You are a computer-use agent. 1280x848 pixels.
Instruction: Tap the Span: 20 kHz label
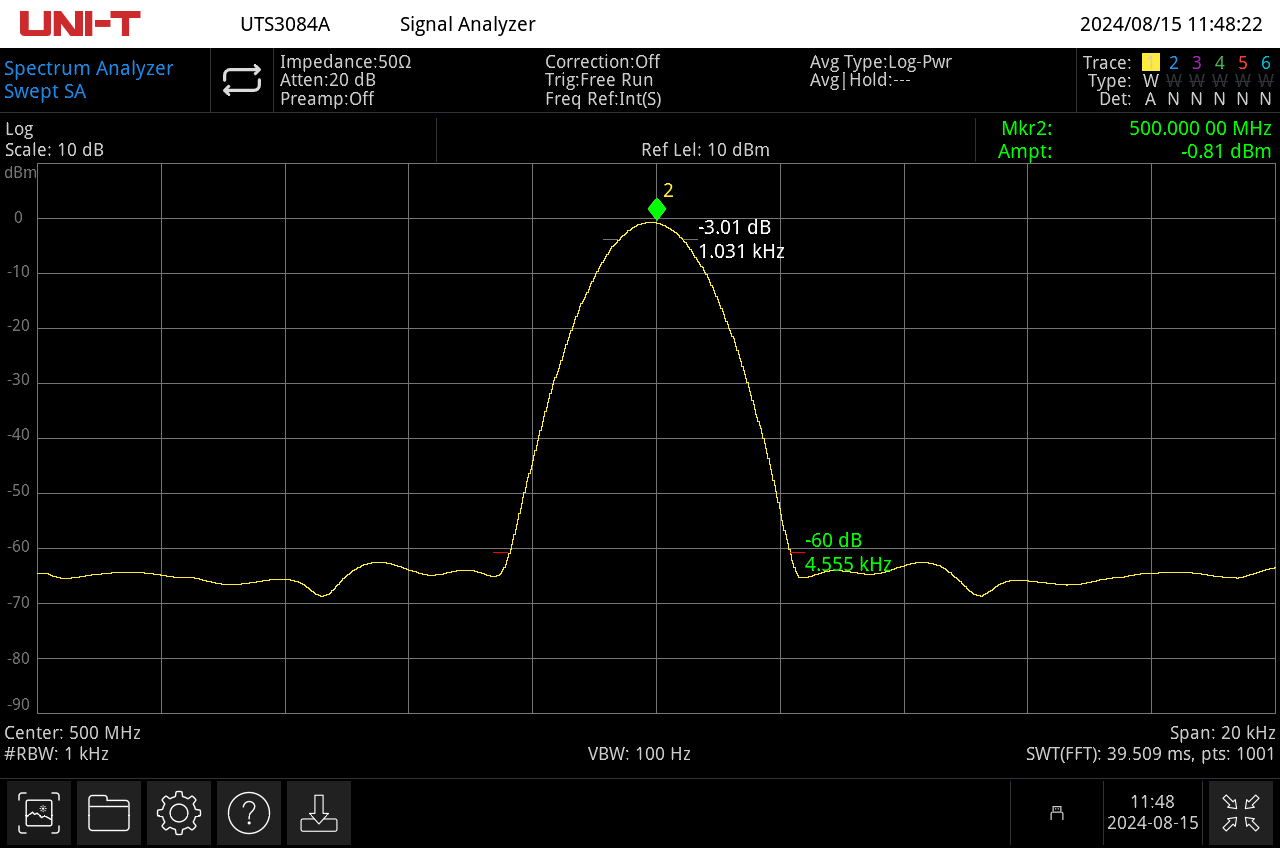pos(1222,732)
